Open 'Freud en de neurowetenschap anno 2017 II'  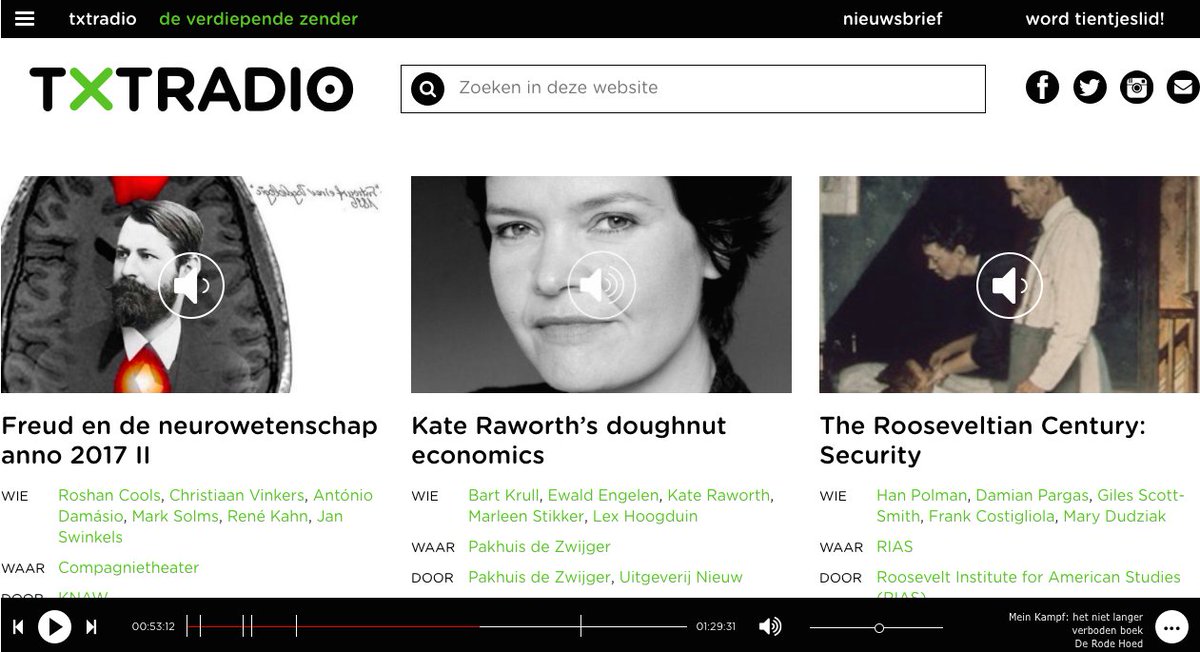189,440
